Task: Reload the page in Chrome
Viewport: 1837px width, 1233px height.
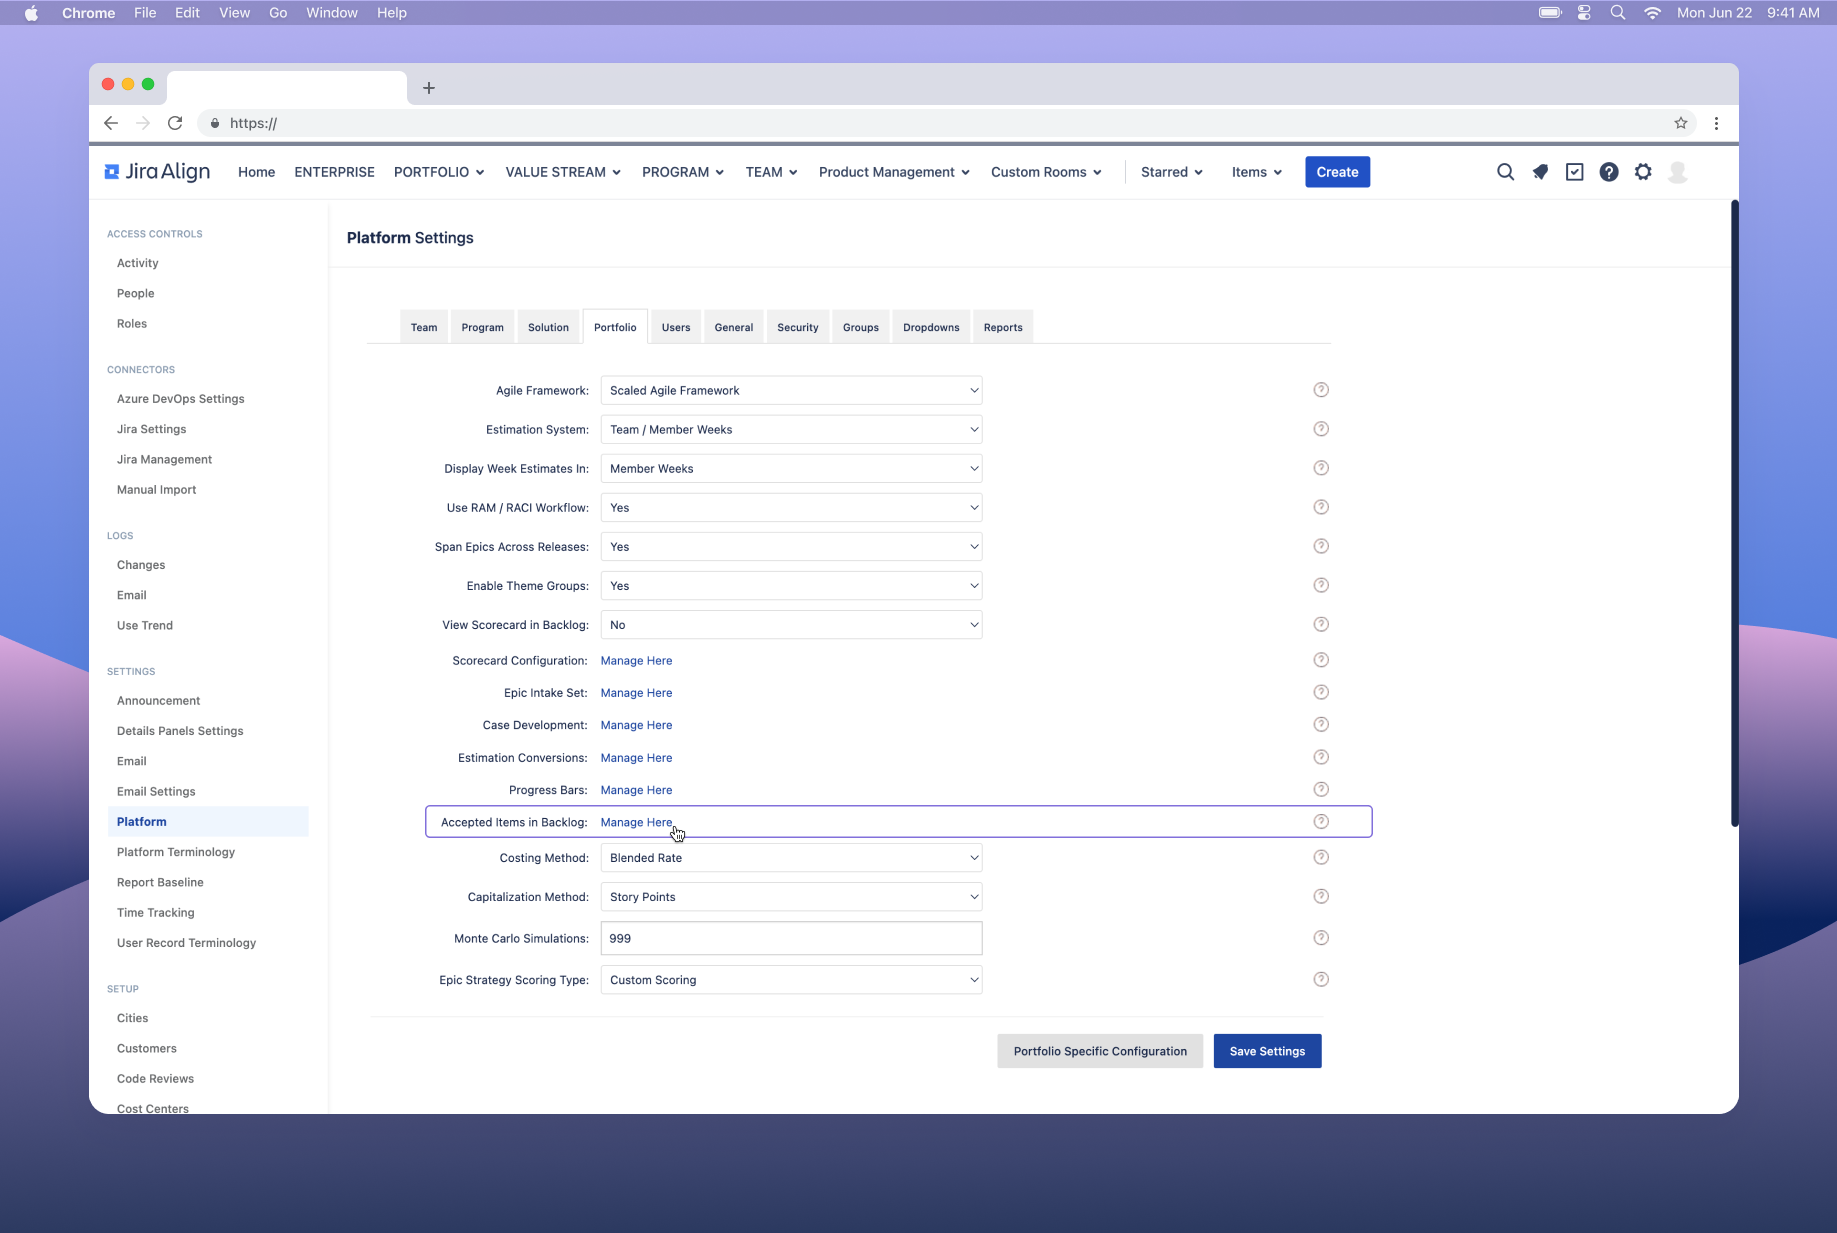Action: [175, 123]
